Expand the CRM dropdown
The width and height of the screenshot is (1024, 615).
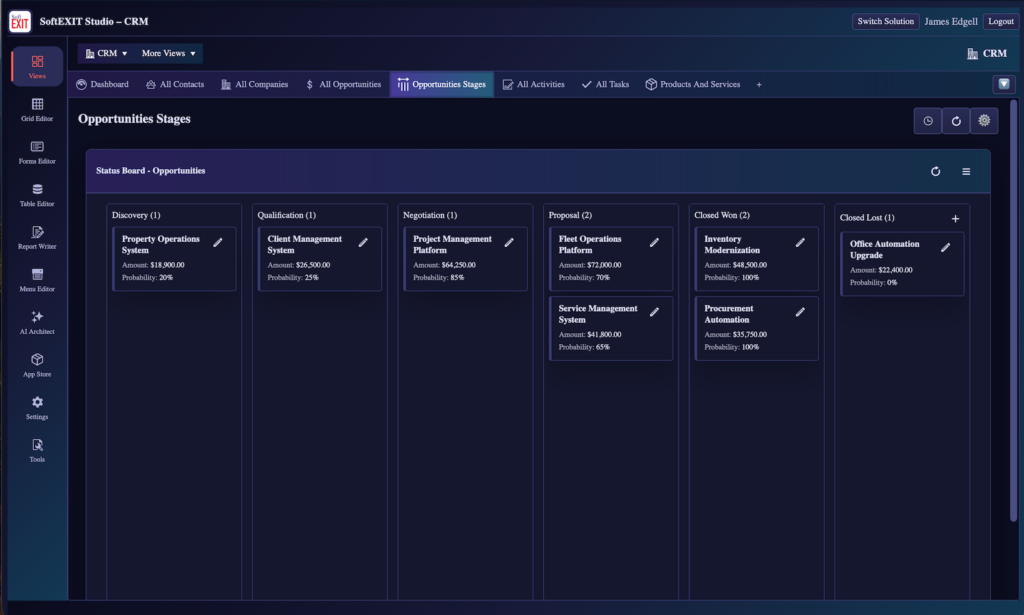(x=106, y=54)
